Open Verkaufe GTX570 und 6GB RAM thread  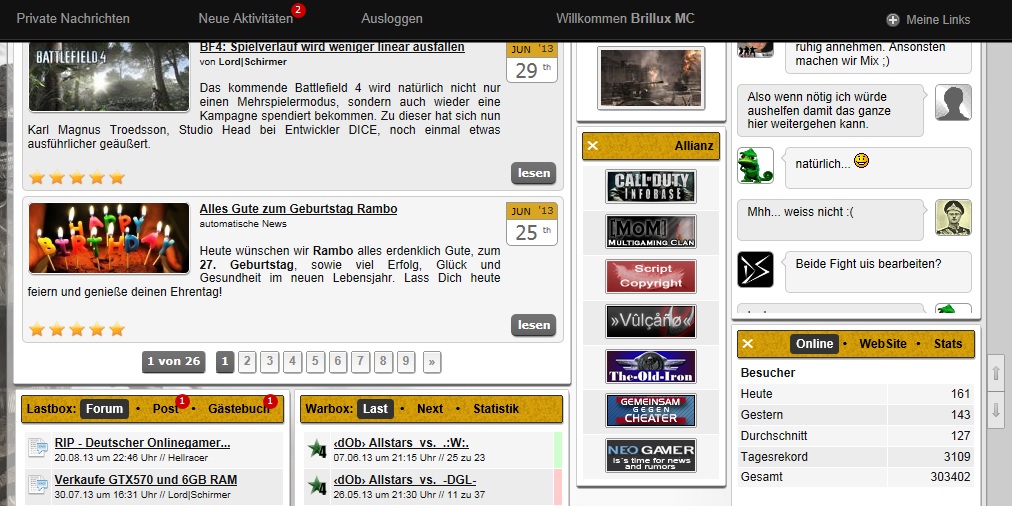click(x=146, y=480)
